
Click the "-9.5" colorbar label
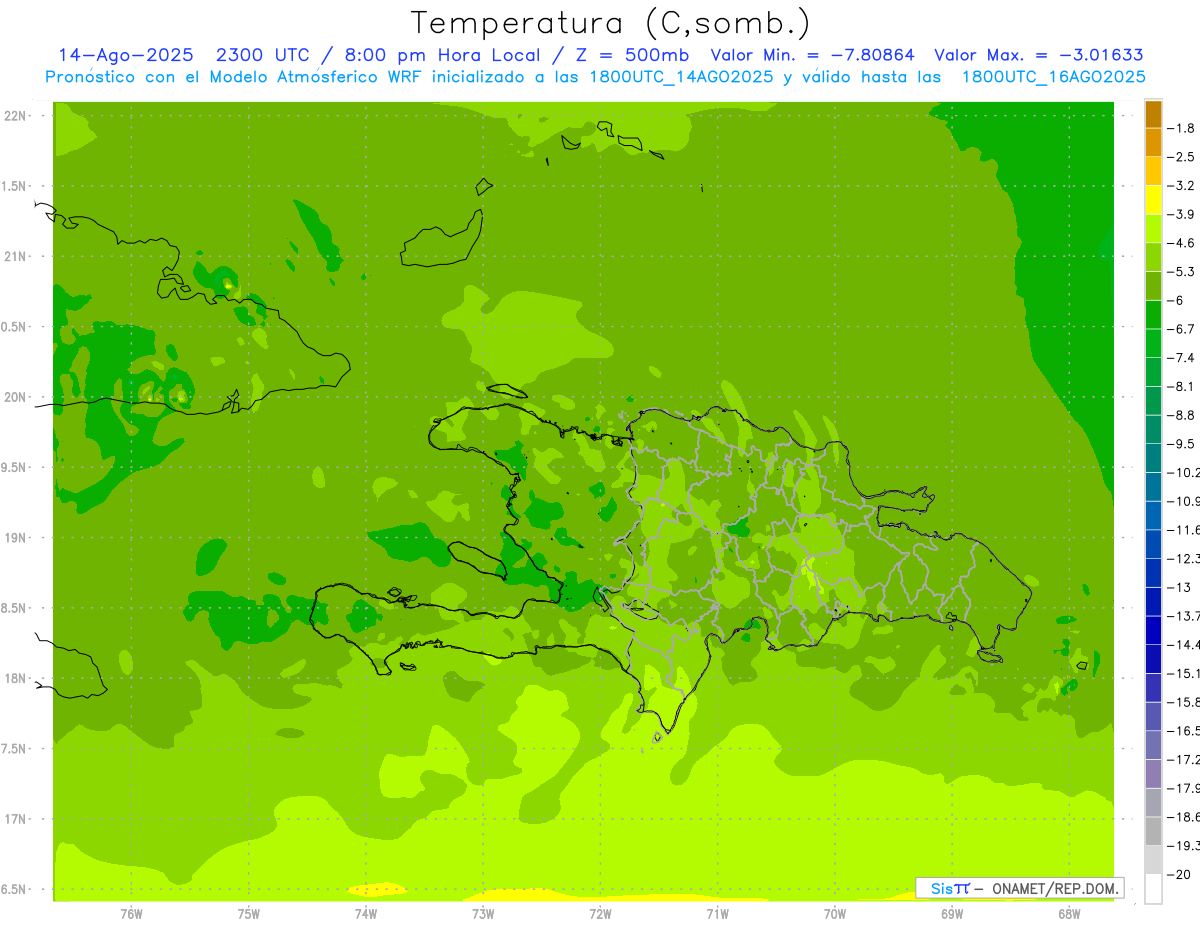point(1182,443)
